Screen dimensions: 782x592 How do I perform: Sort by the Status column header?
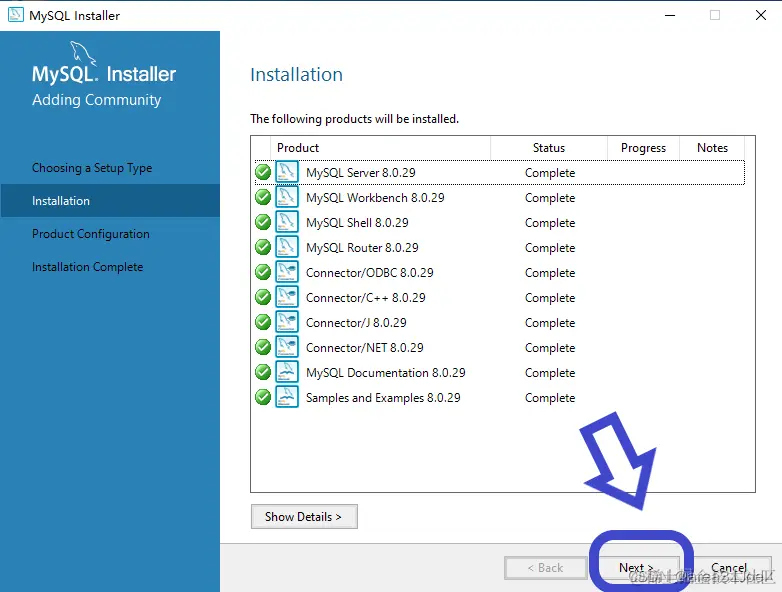[x=549, y=148]
